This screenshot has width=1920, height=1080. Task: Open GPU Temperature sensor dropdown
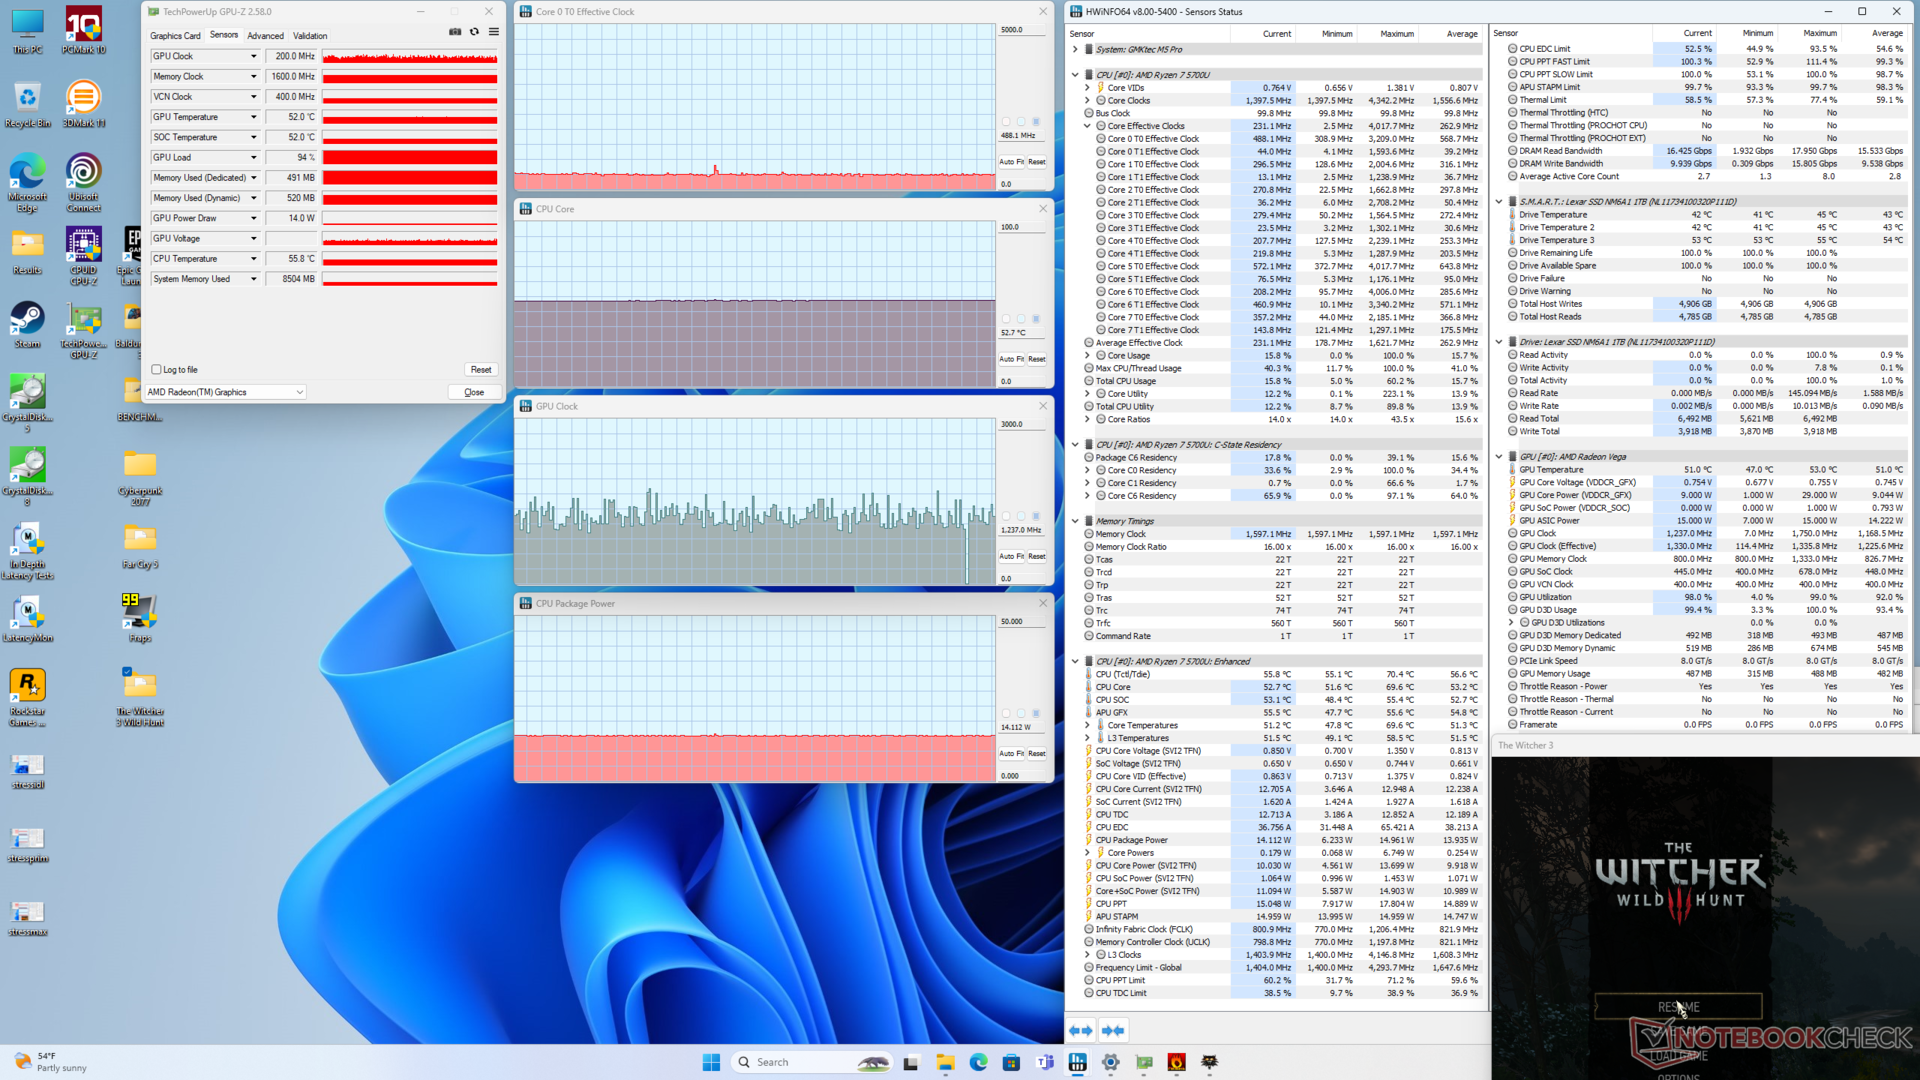[x=253, y=117]
